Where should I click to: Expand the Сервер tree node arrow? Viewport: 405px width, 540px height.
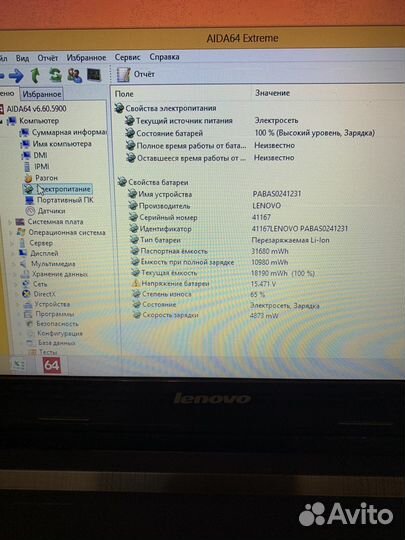coord(12,243)
